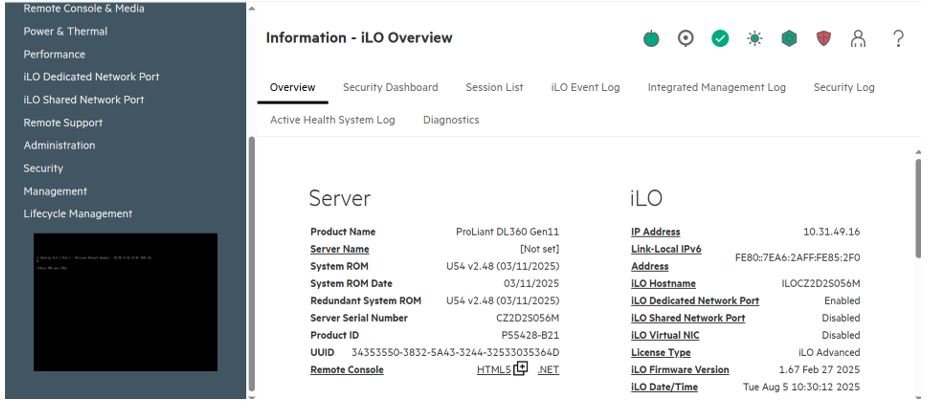Switch to the Overview tab
The height and width of the screenshot is (401, 934).
pos(292,88)
